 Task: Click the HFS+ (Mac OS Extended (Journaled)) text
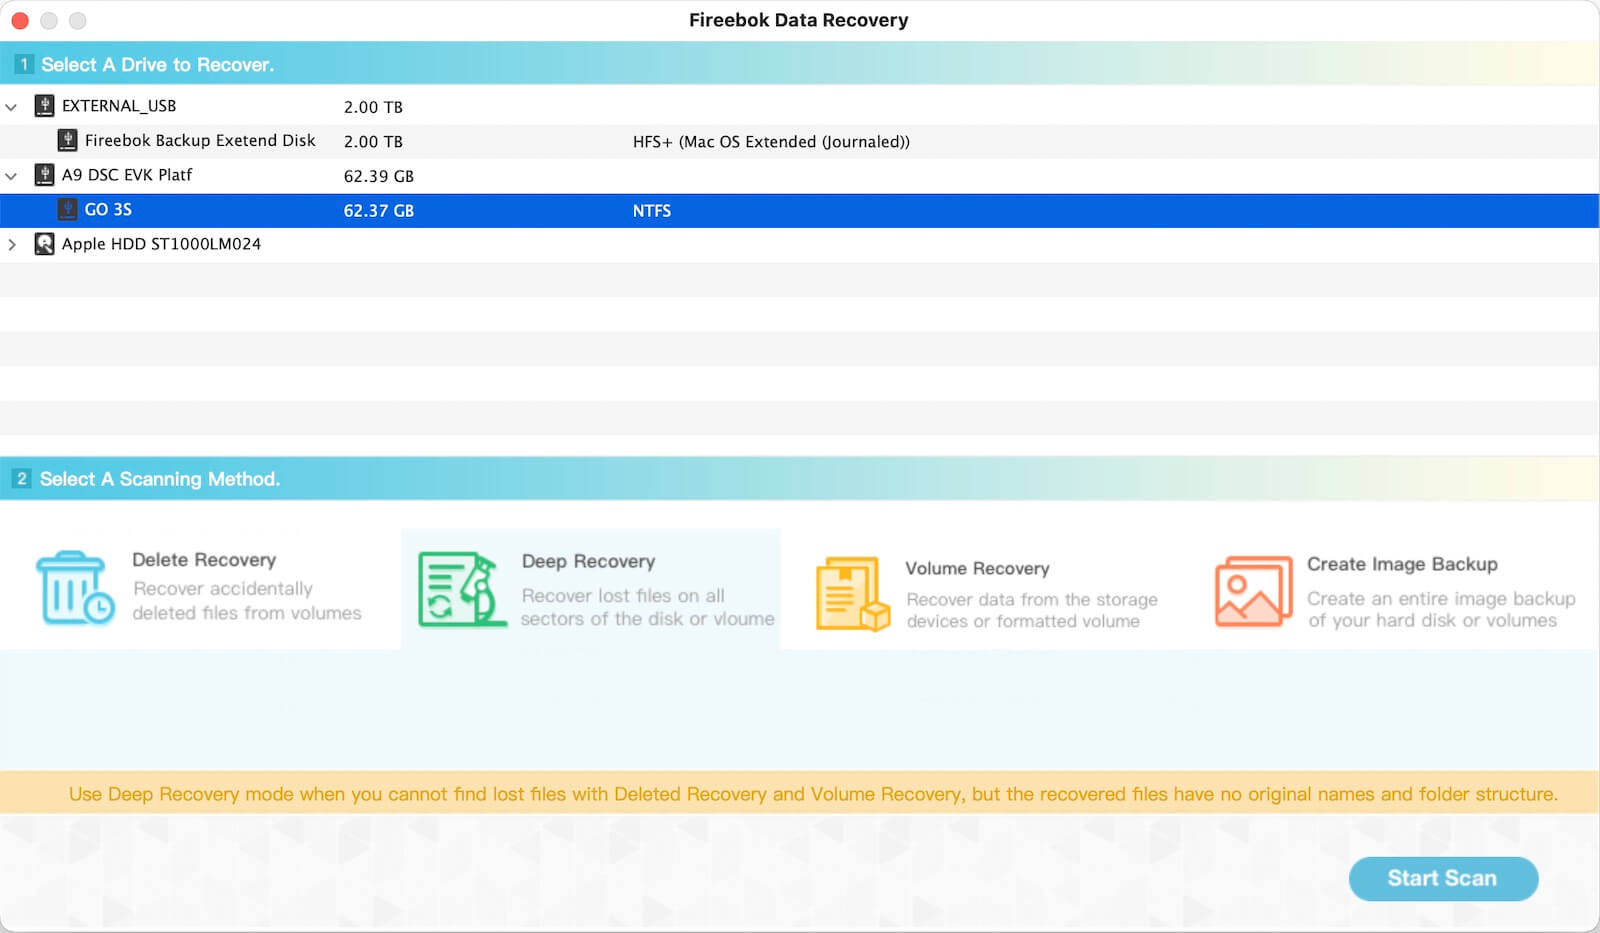(771, 142)
